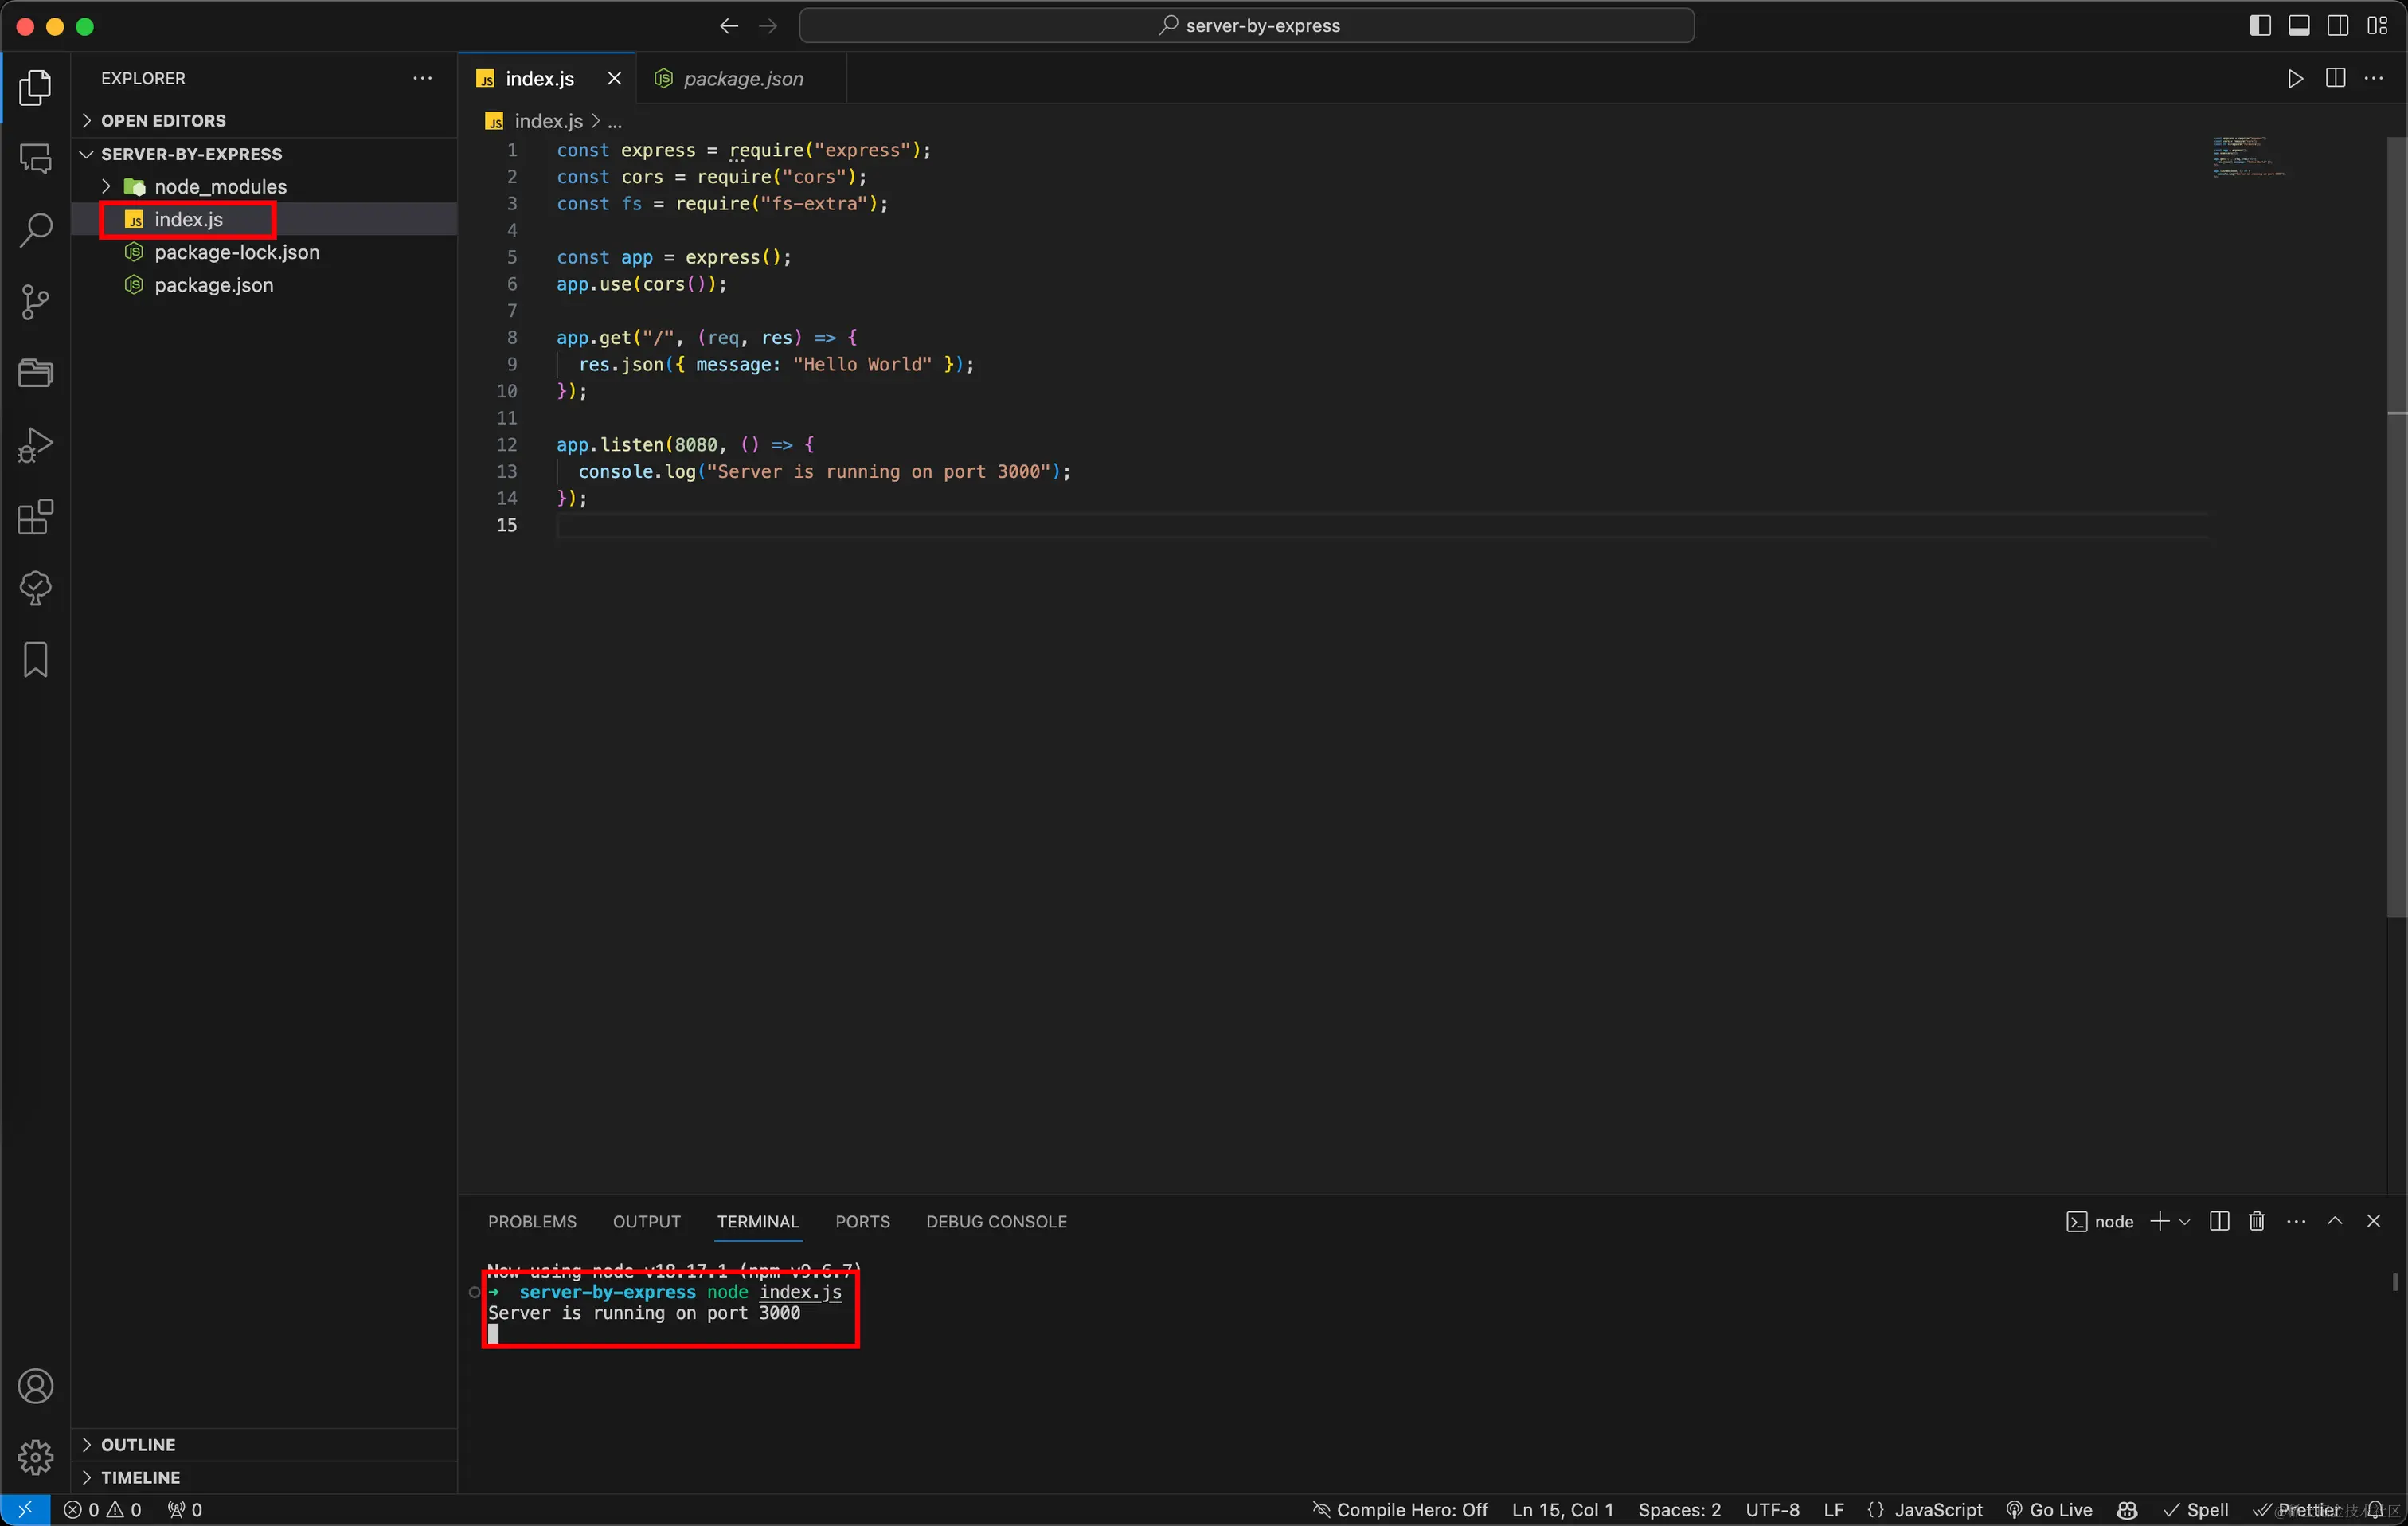Switch to the PORTS panel tab

pos(862,1221)
